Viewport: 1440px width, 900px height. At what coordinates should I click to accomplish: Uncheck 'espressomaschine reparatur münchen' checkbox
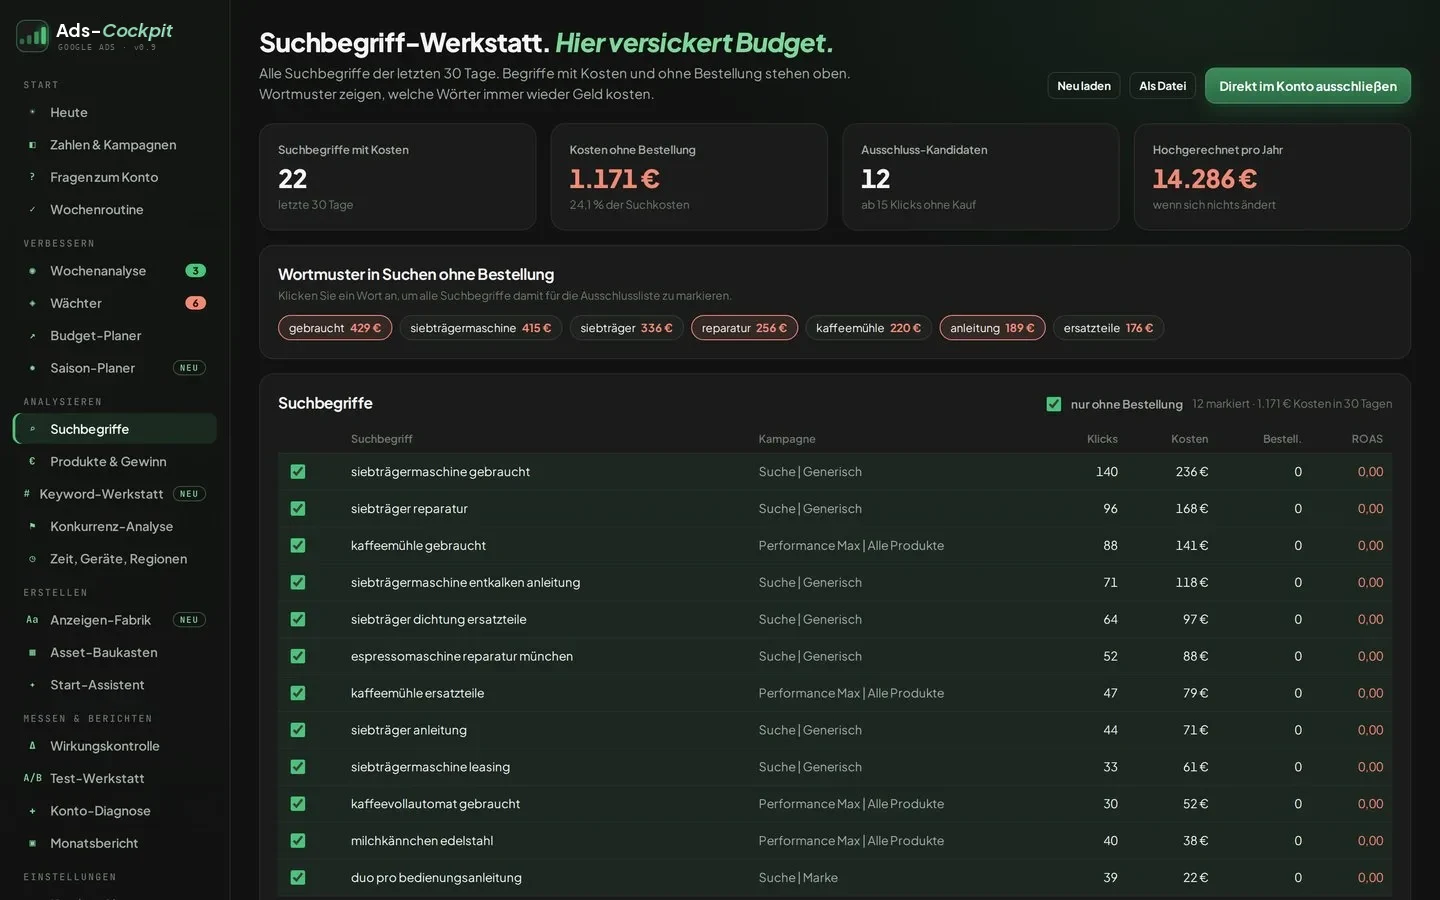click(x=298, y=656)
